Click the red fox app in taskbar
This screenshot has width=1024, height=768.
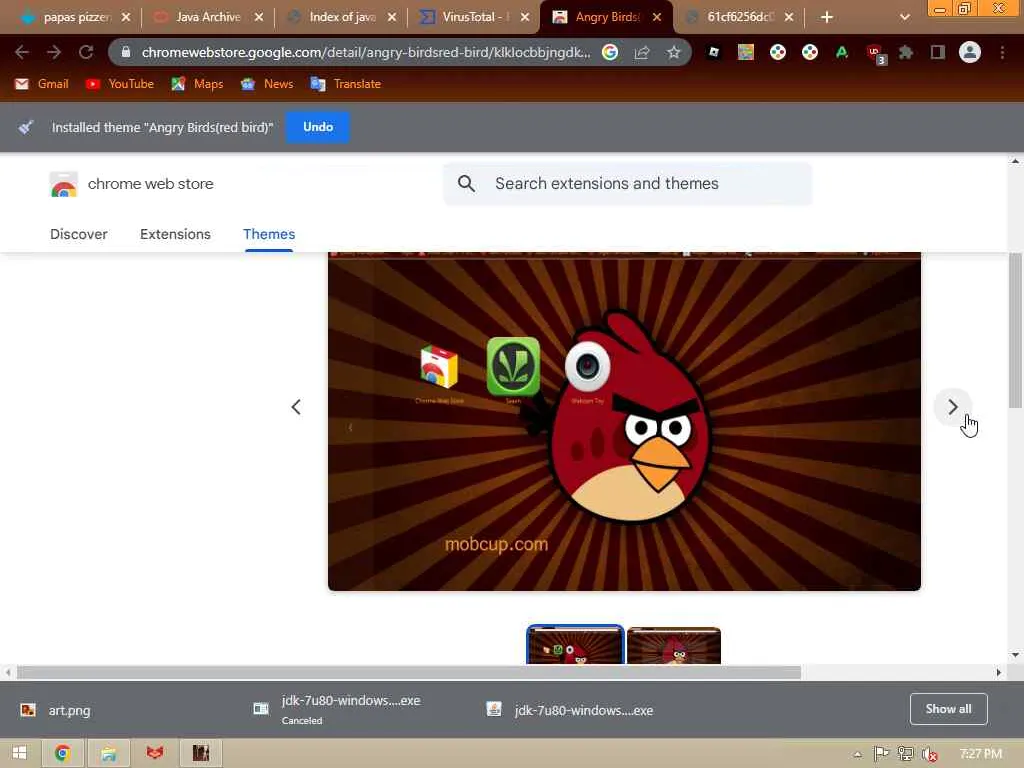pos(155,753)
